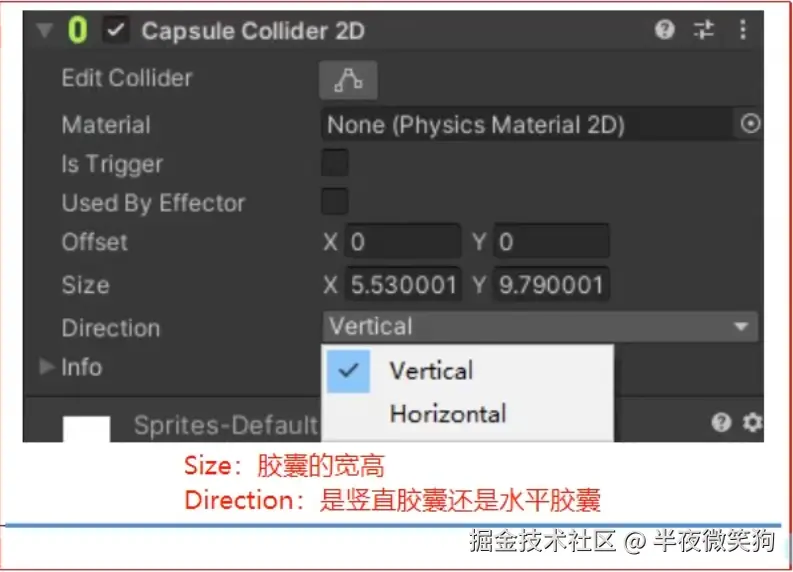Open the Direction dropdown
This screenshot has height=572, width=793.
pyautogui.click(x=540, y=326)
